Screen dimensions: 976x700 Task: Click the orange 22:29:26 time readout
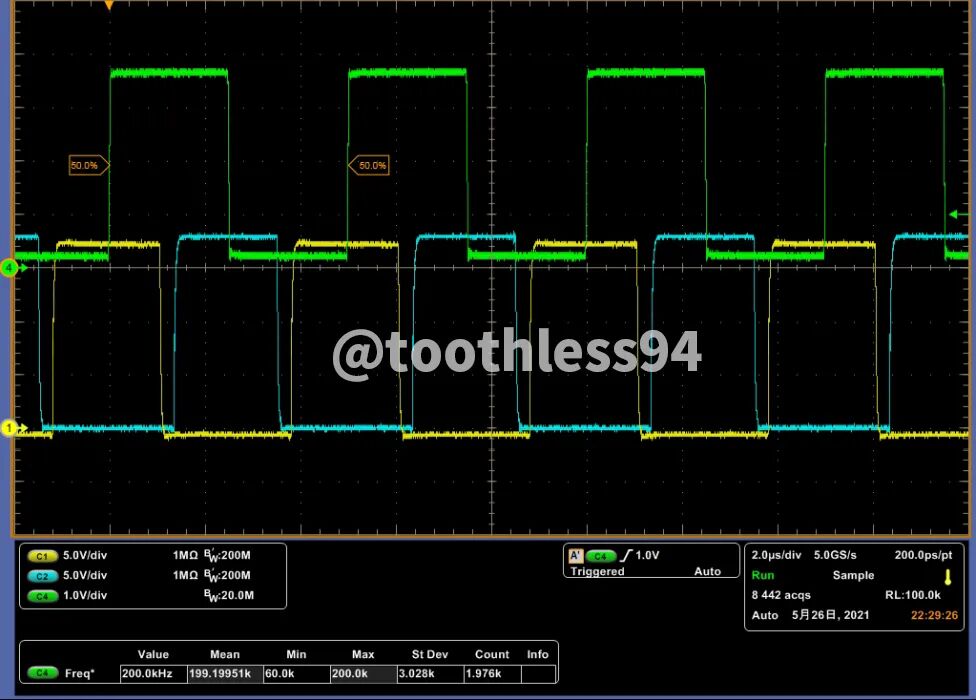coord(934,615)
